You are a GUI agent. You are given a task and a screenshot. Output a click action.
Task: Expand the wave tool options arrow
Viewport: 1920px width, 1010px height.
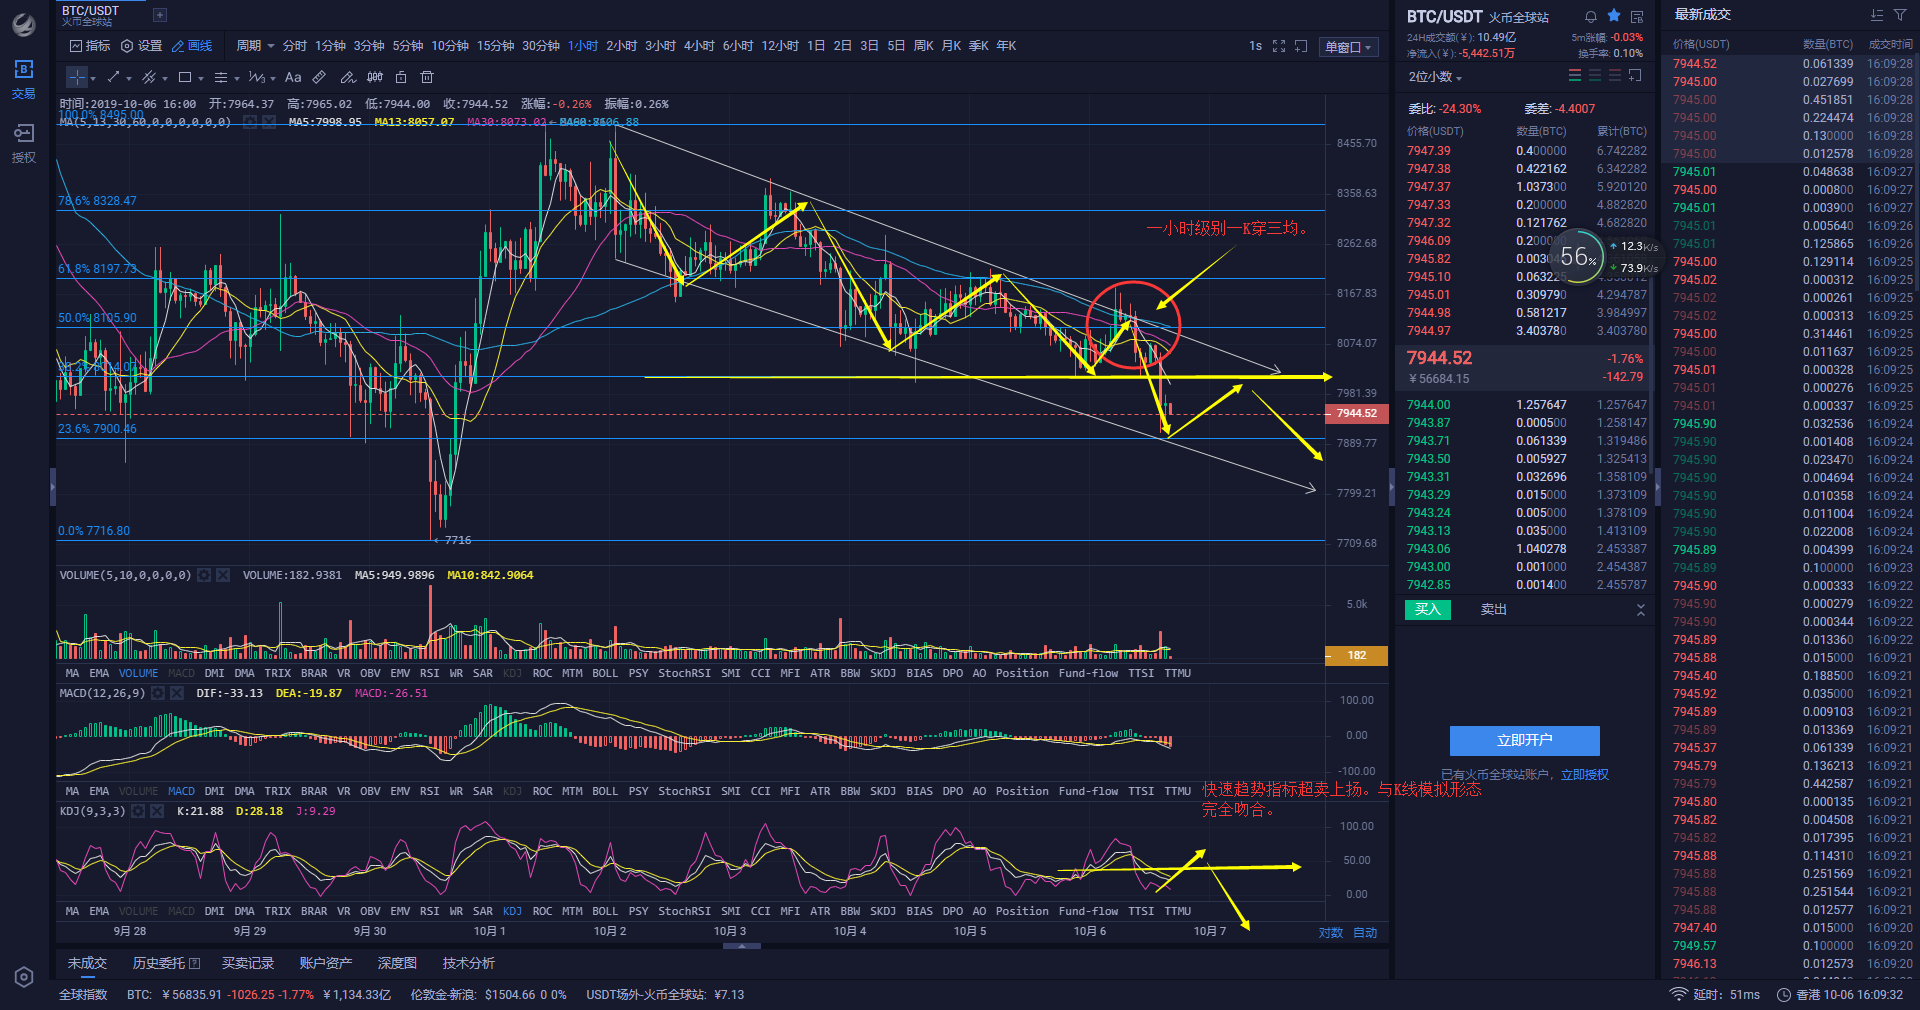(x=273, y=78)
